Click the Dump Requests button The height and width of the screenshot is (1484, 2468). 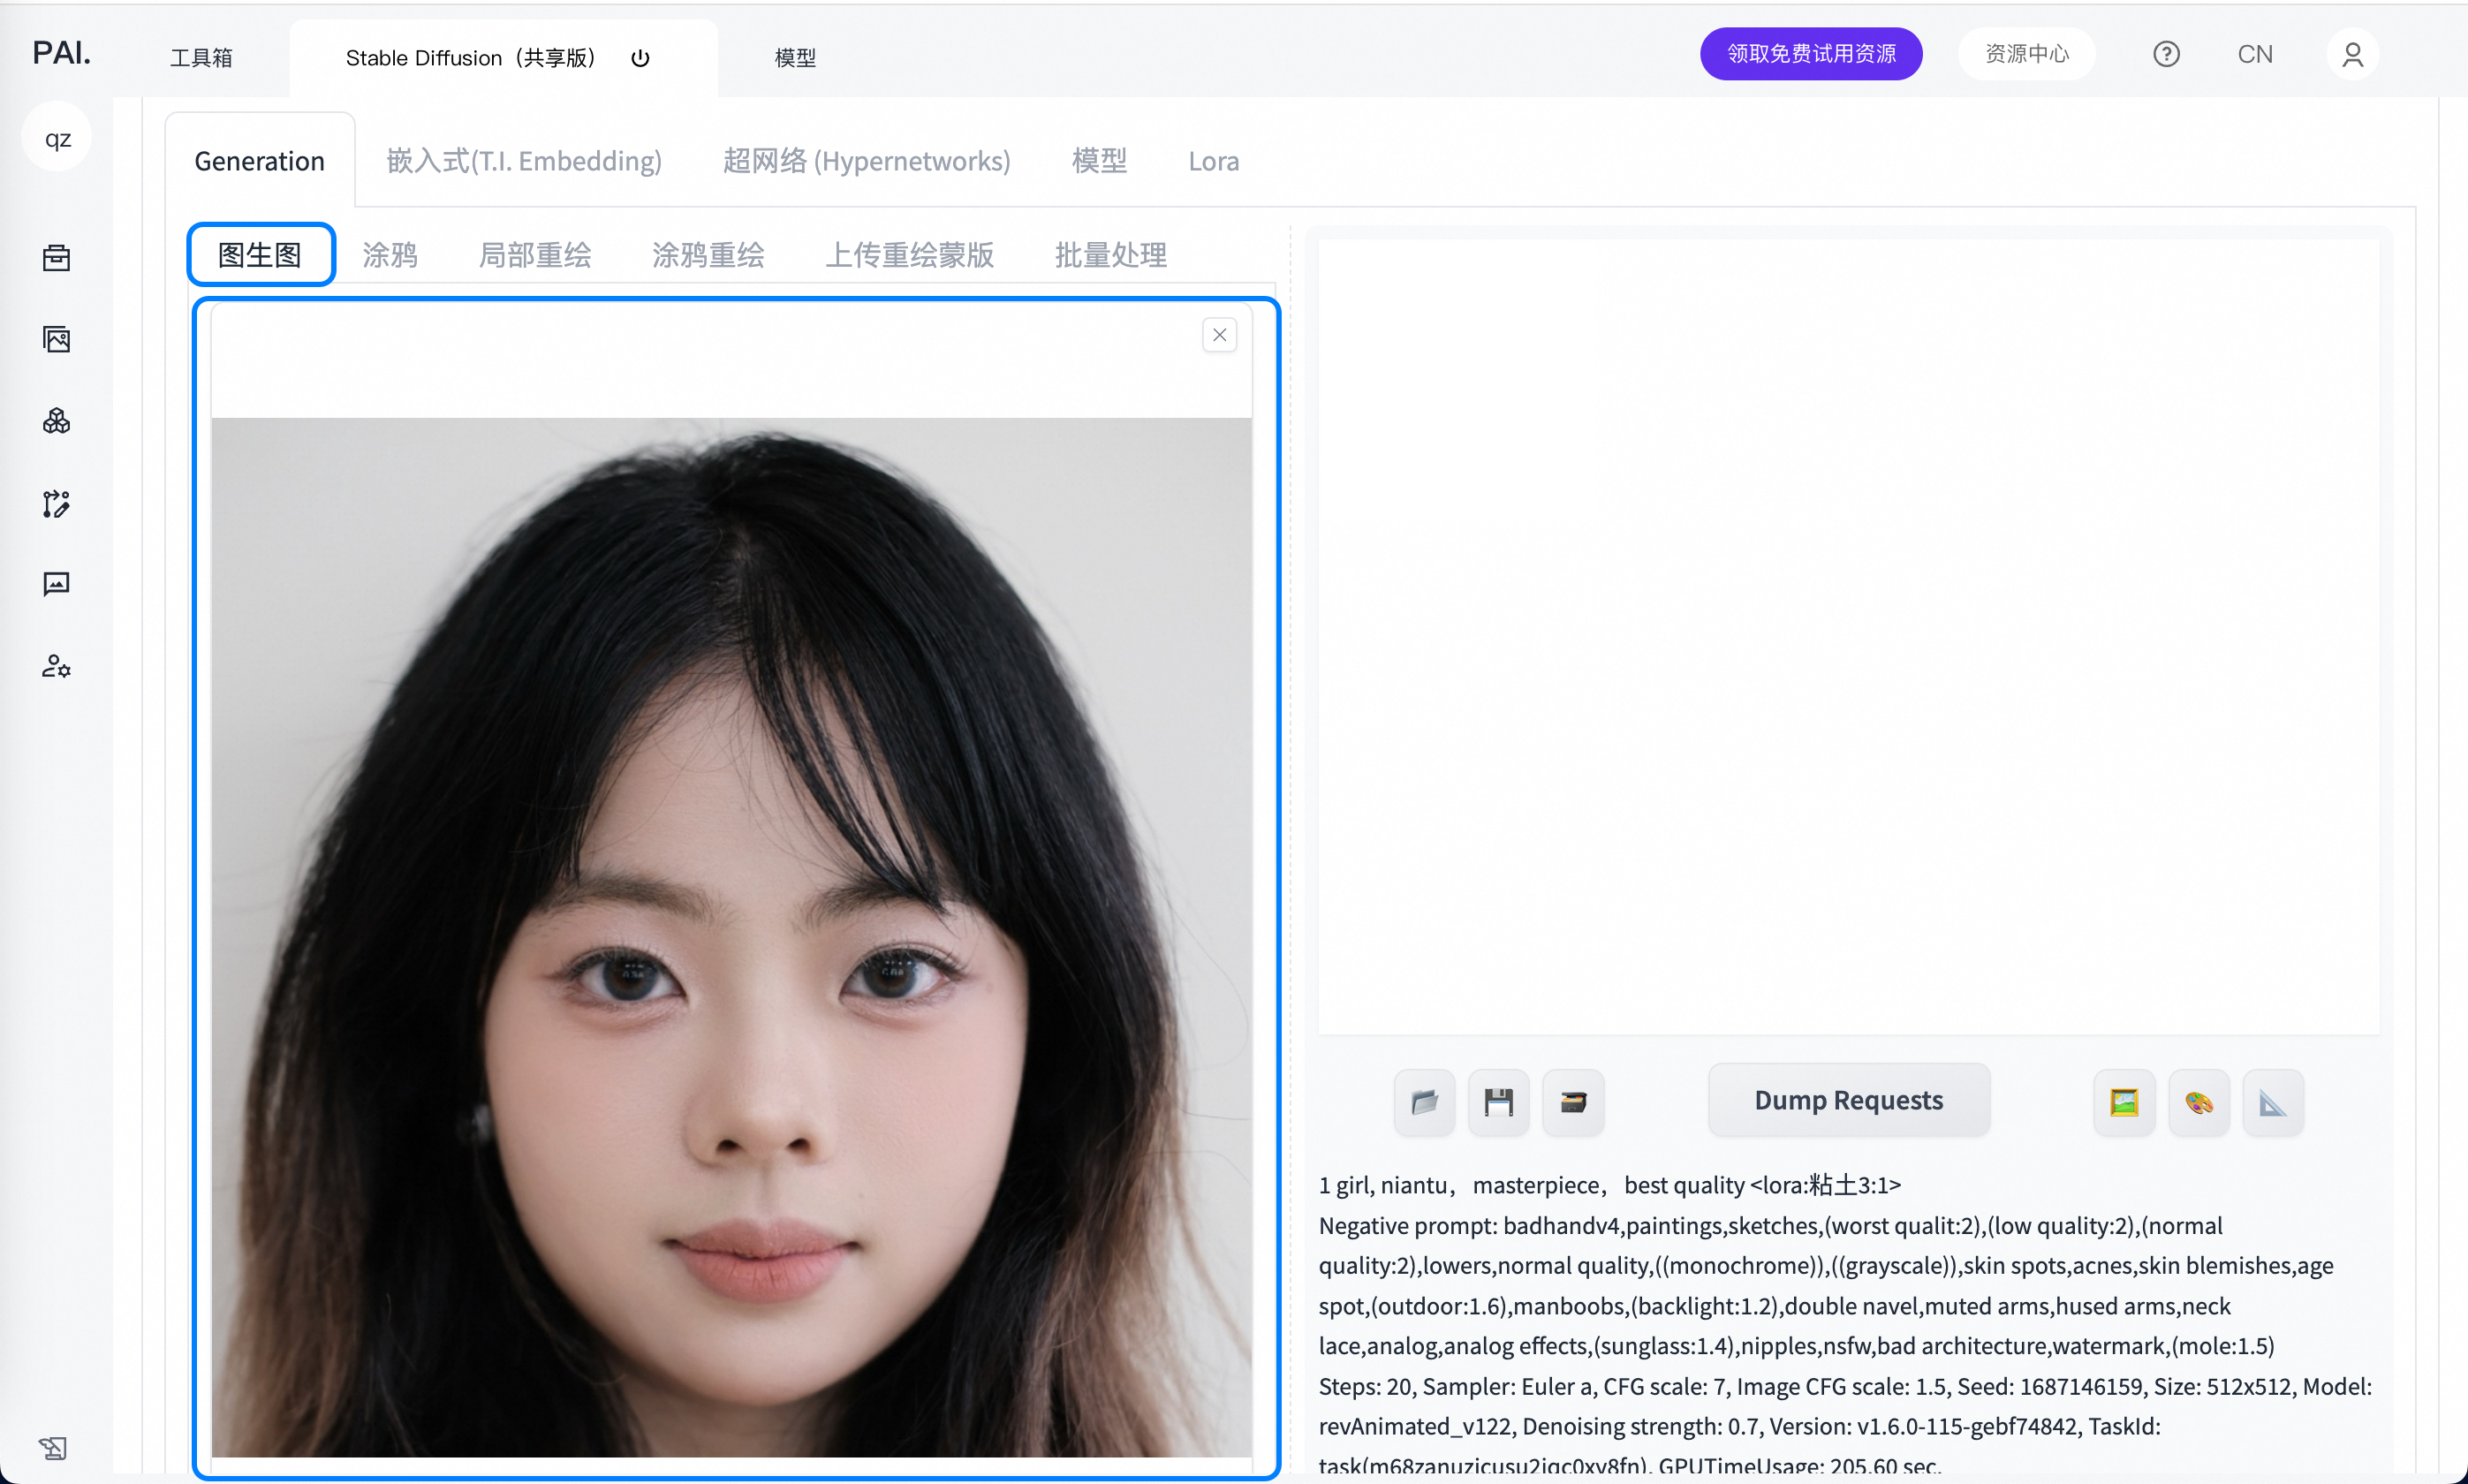click(1848, 1100)
